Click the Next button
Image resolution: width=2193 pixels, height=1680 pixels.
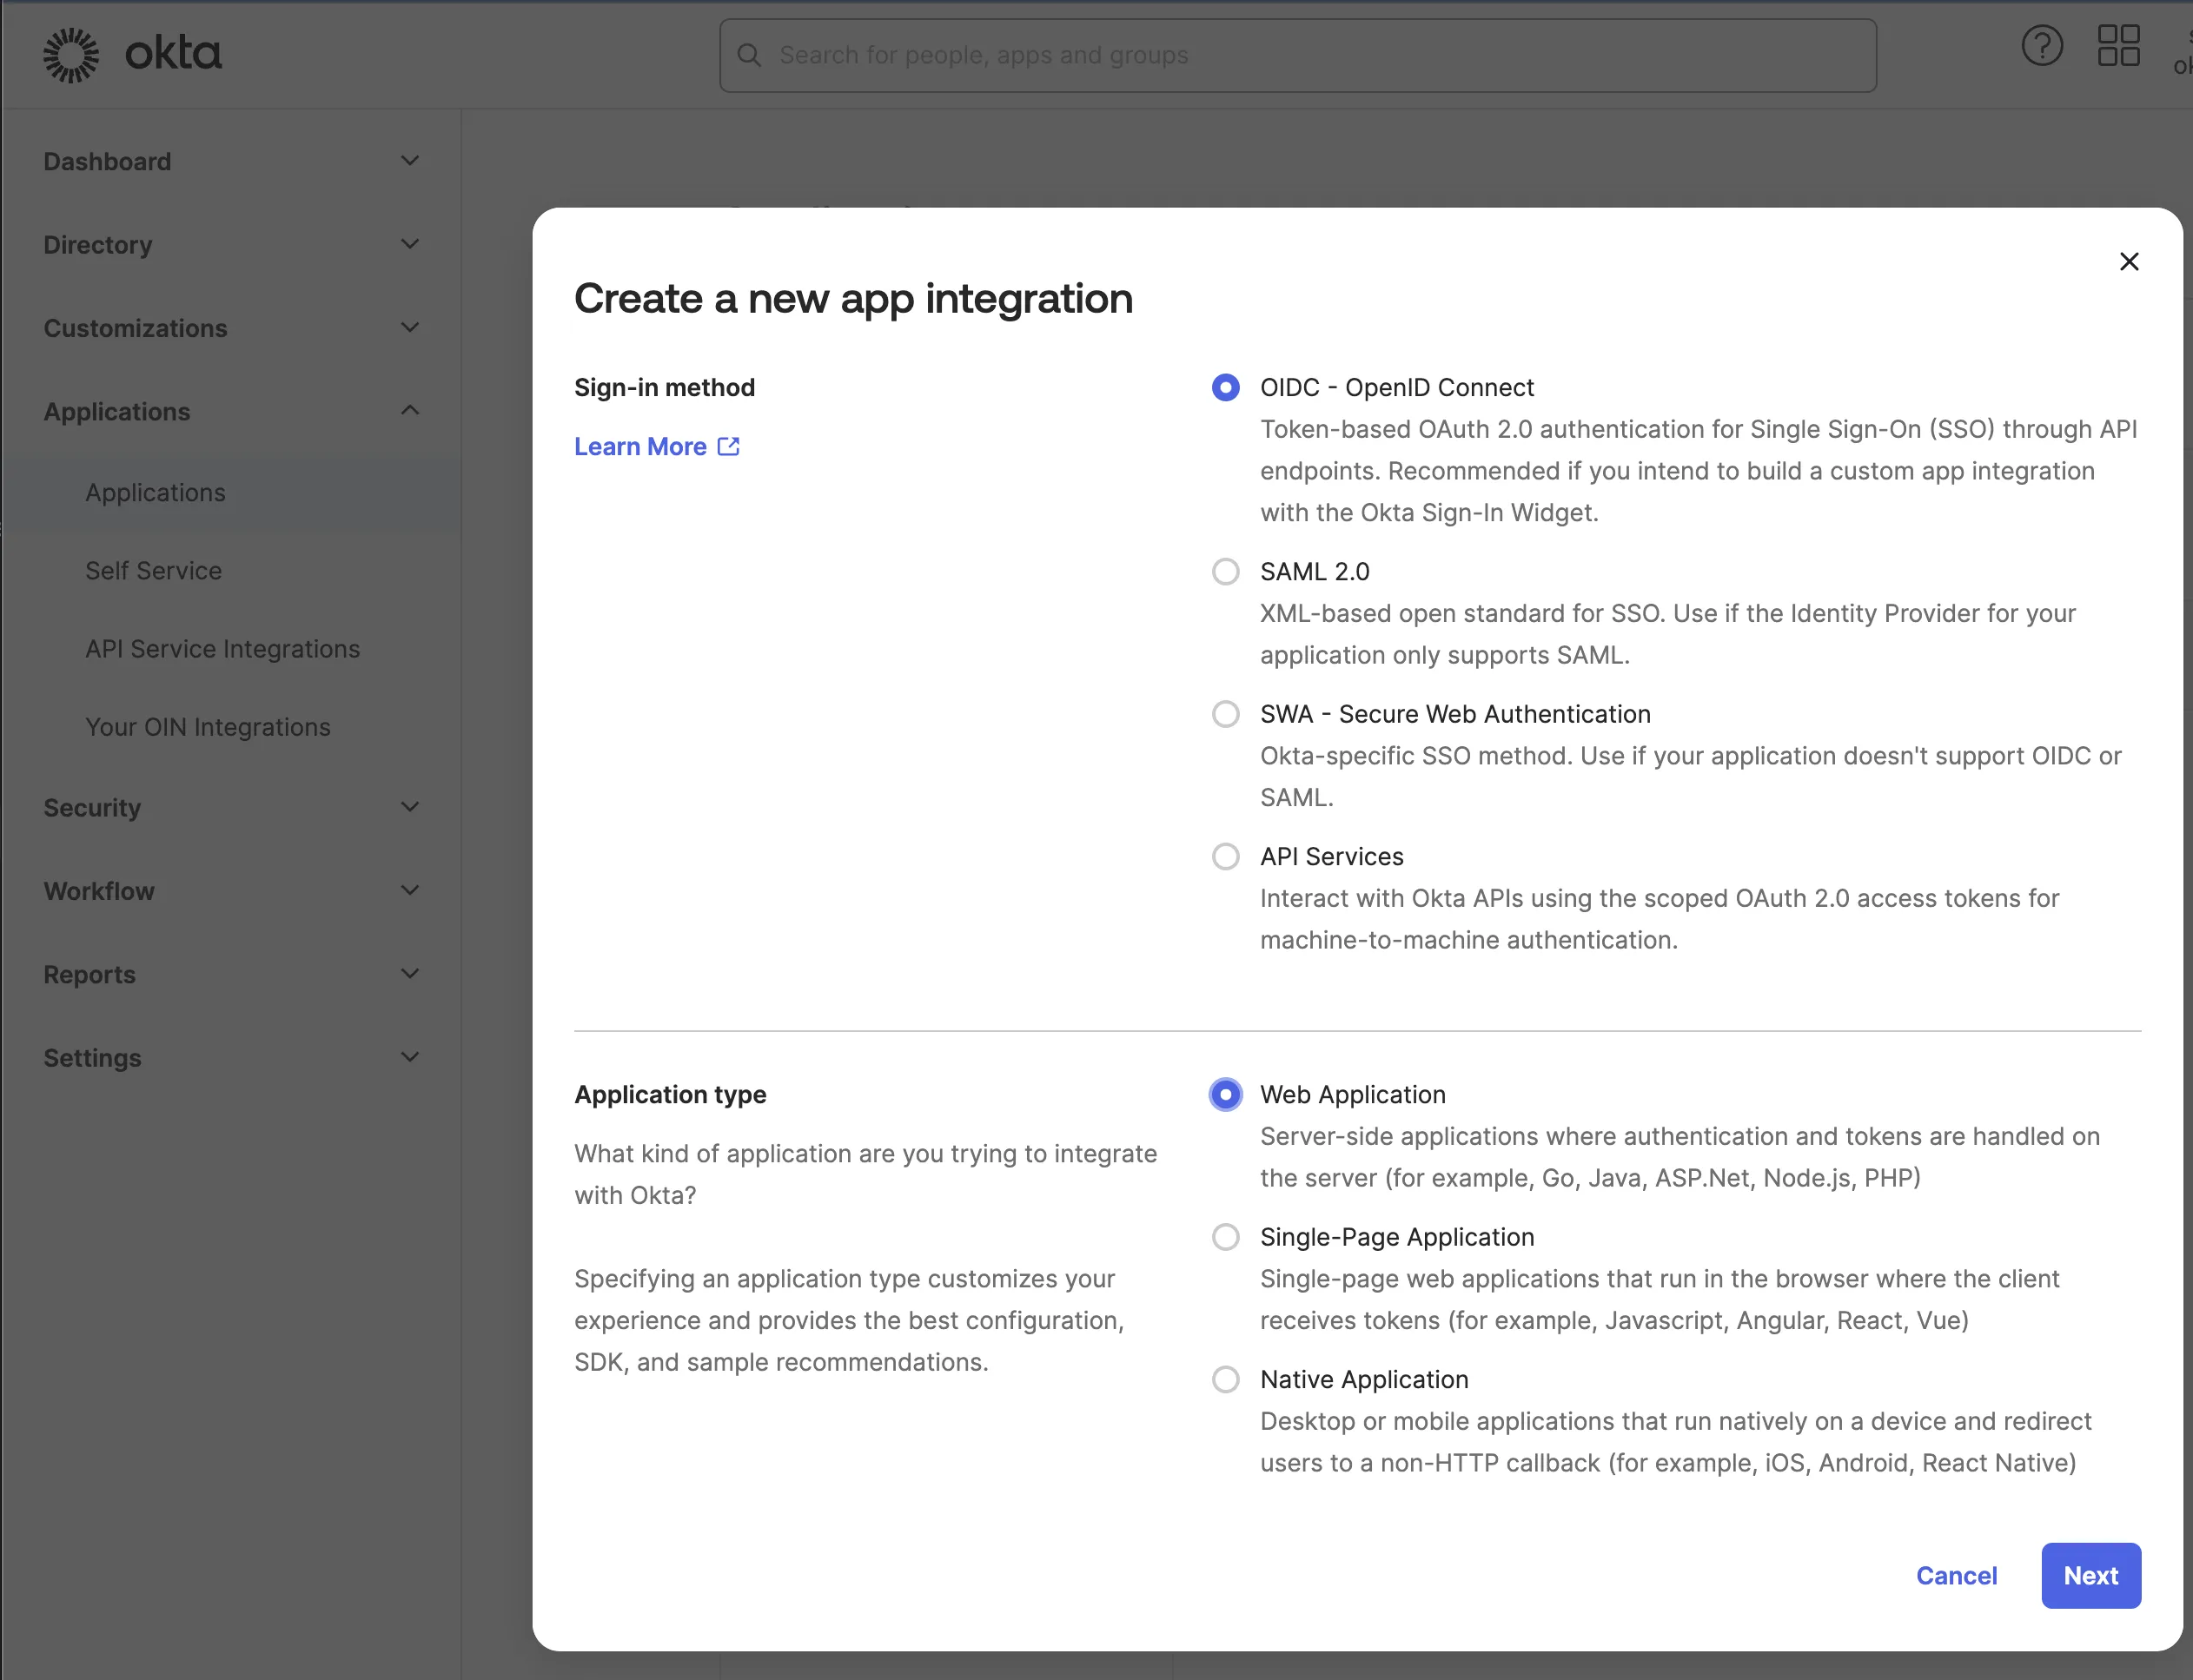point(2090,1575)
